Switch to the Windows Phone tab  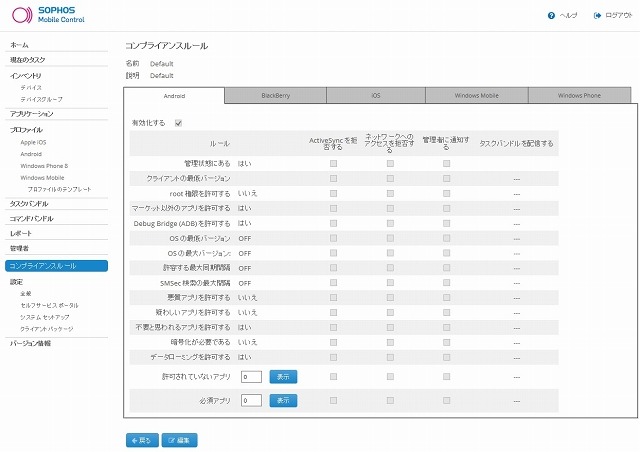coord(579,96)
